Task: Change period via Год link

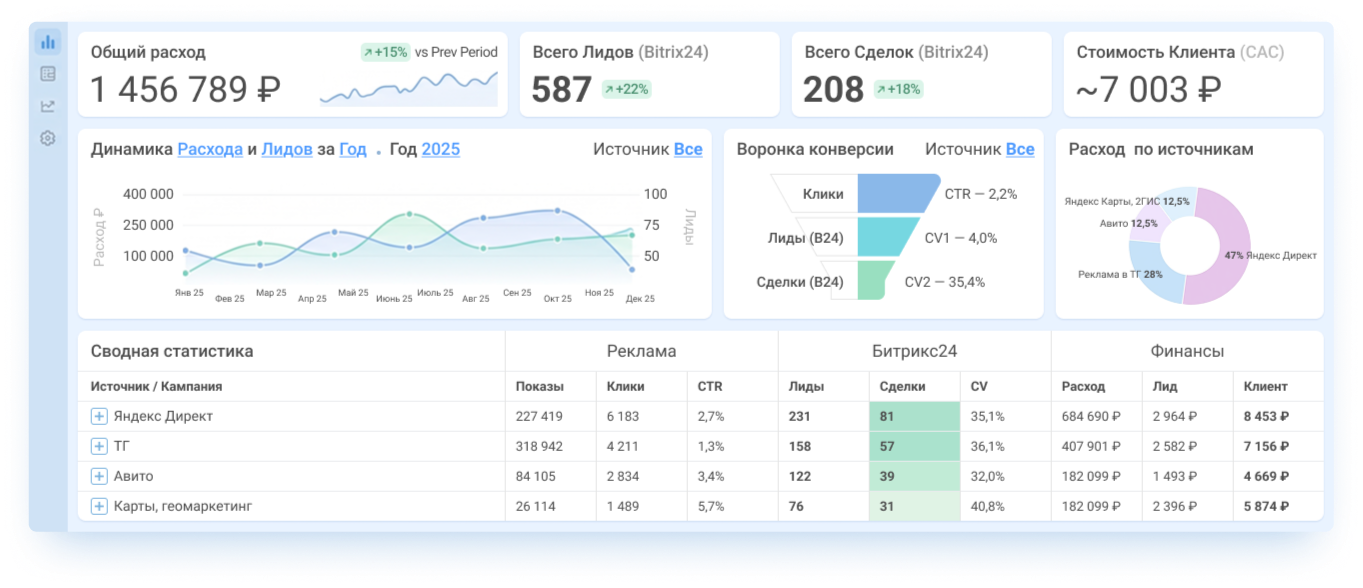Action: [353, 150]
